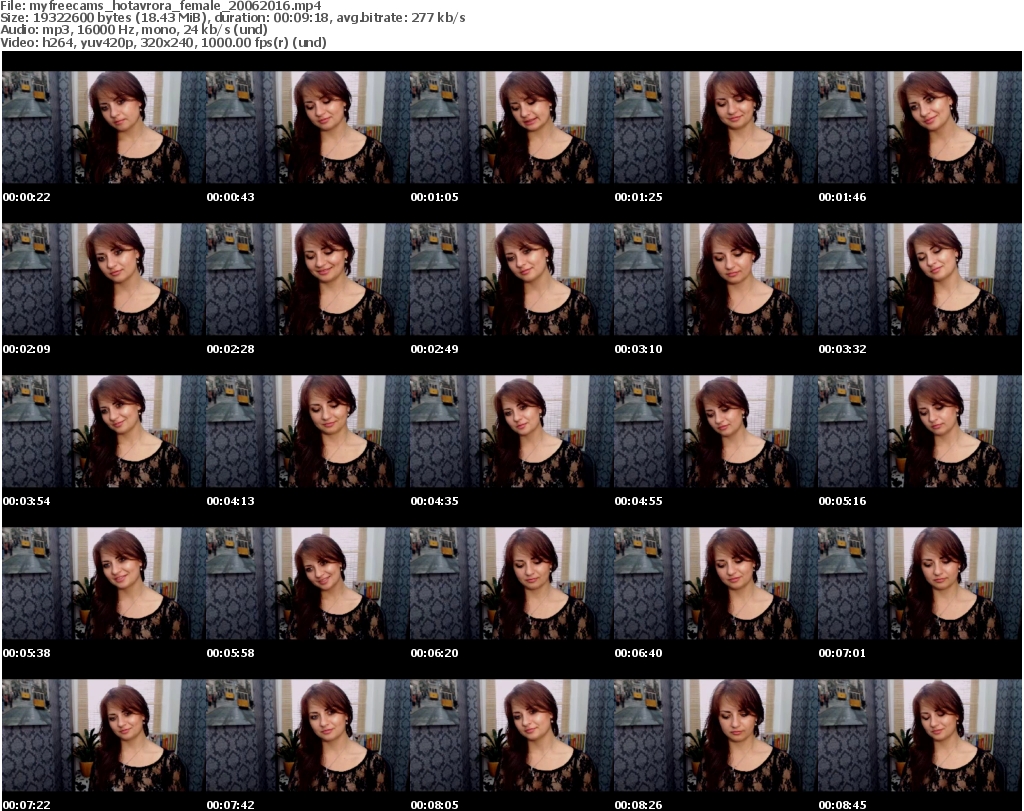Screen dimensions: 1024x811
Task: Click the timestamp text 00:08:45
Action: click(x=842, y=805)
